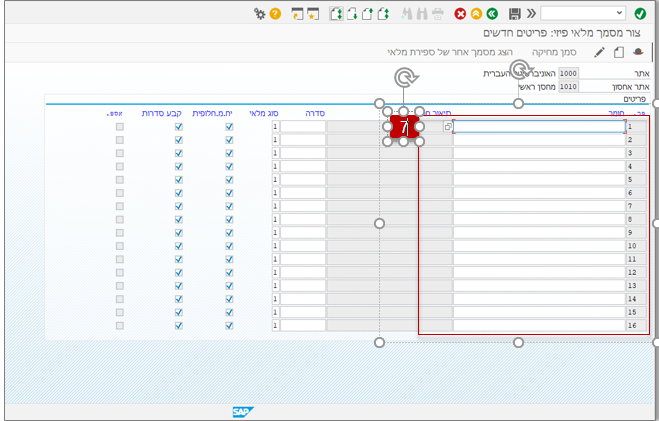659x421 pixels.
Task: Click the storage location field containing 1010
Action: (568, 87)
